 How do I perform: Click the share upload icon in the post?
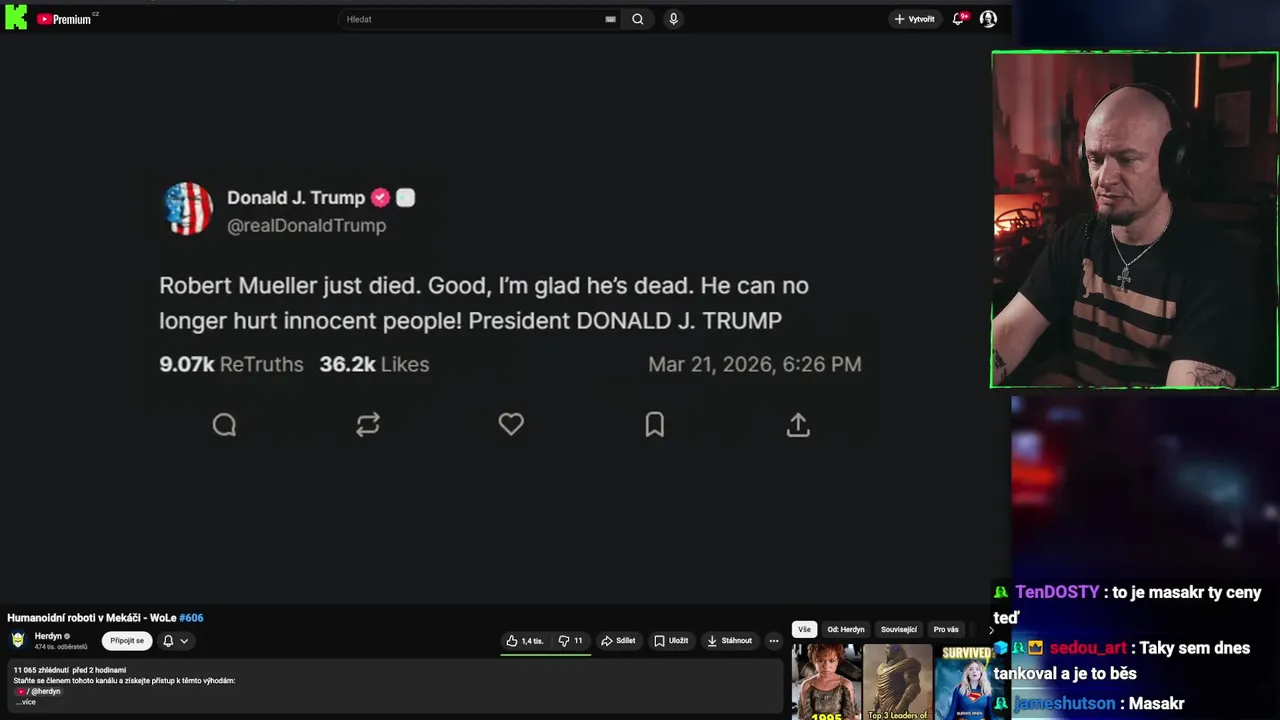798,425
